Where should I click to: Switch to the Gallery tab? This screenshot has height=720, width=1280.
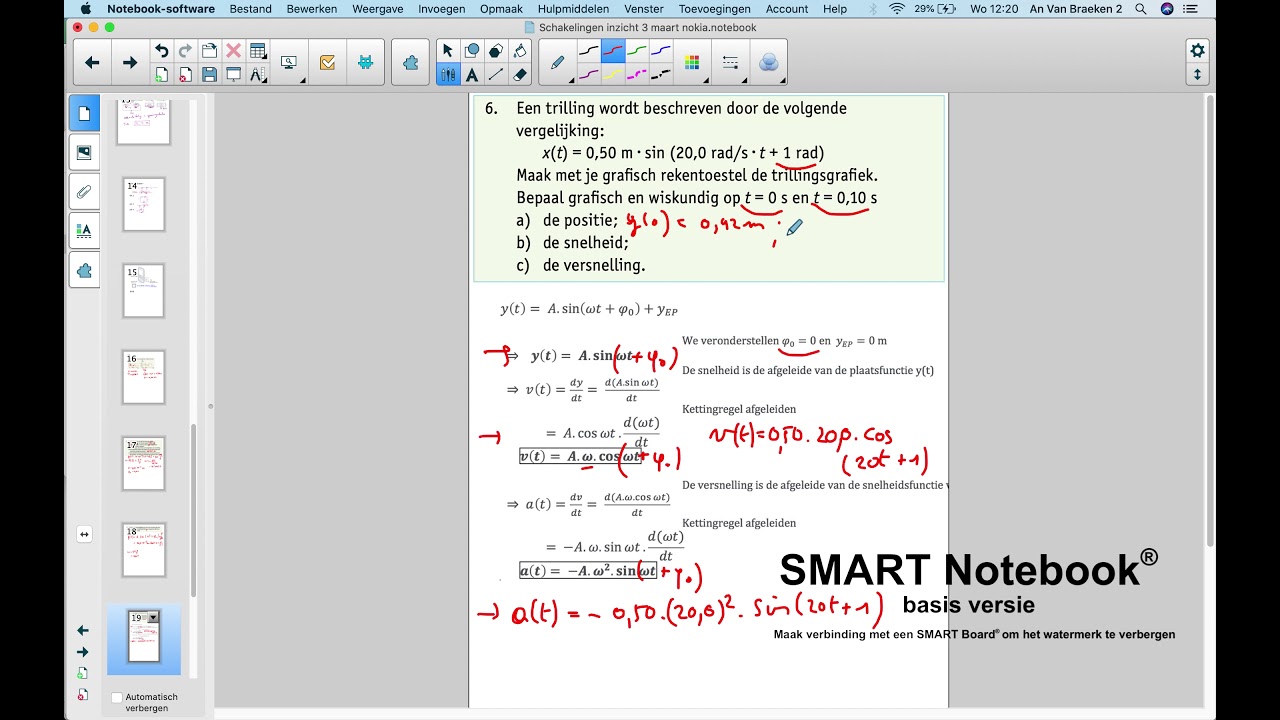coord(84,152)
